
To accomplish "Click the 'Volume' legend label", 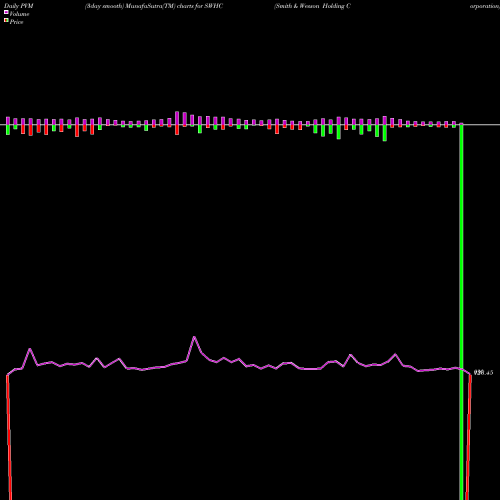I will (x=19, y=14).
